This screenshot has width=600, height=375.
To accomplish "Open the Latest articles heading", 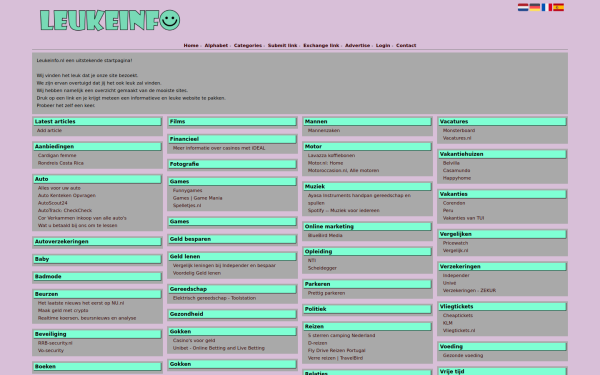I will coord(97,122).
